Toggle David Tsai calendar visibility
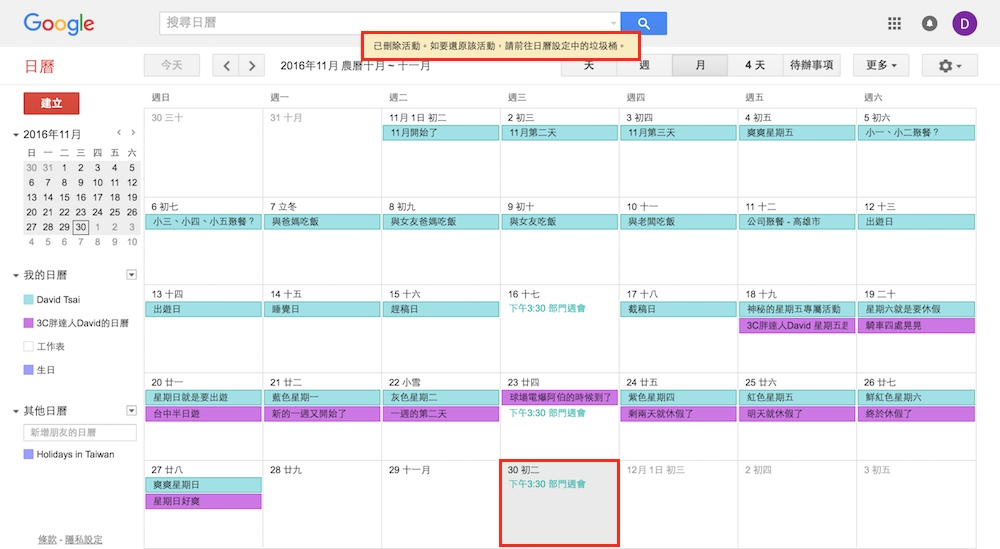 pos(29,300)
